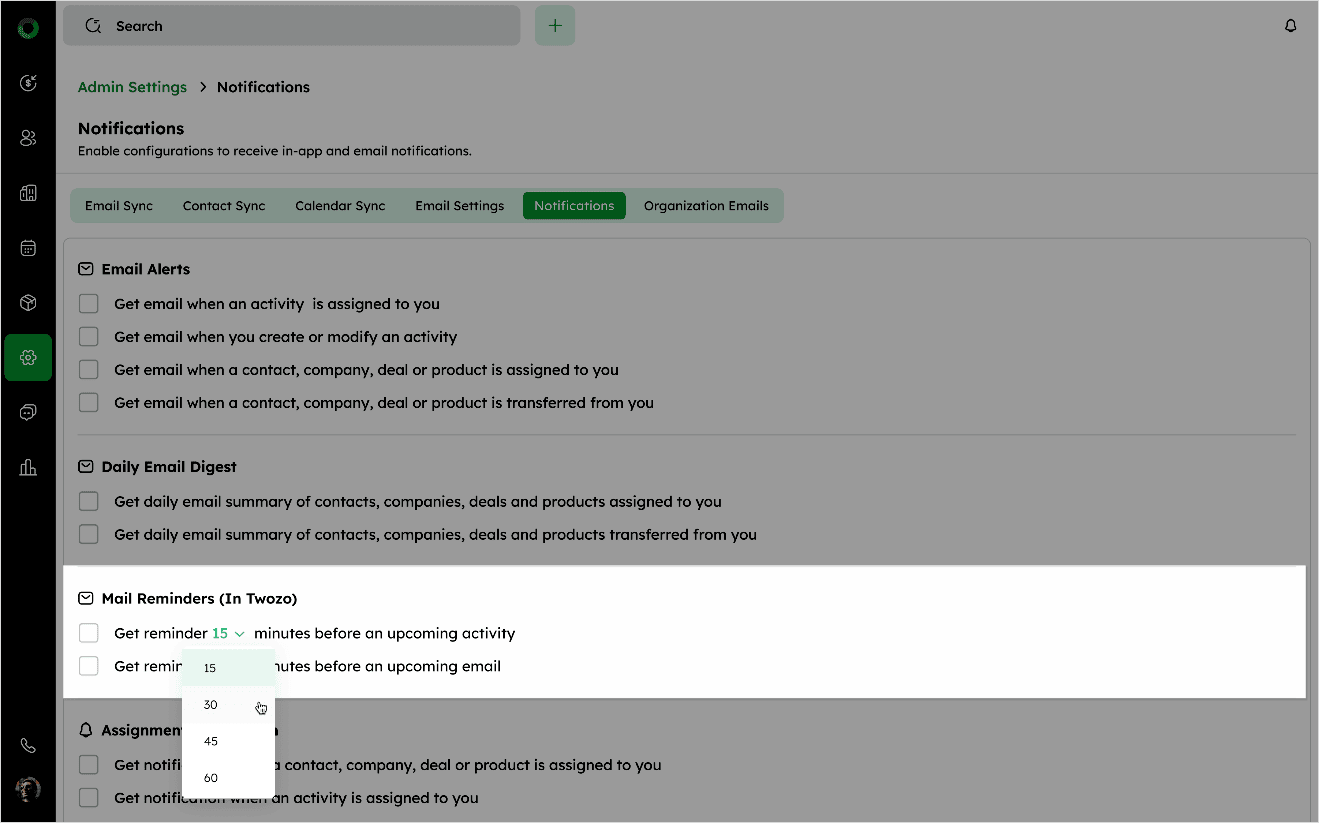Enable reminder before an upcoming activity checkbox
Image resolution: width=1319 pixels, height=823 pixels.
89,633
